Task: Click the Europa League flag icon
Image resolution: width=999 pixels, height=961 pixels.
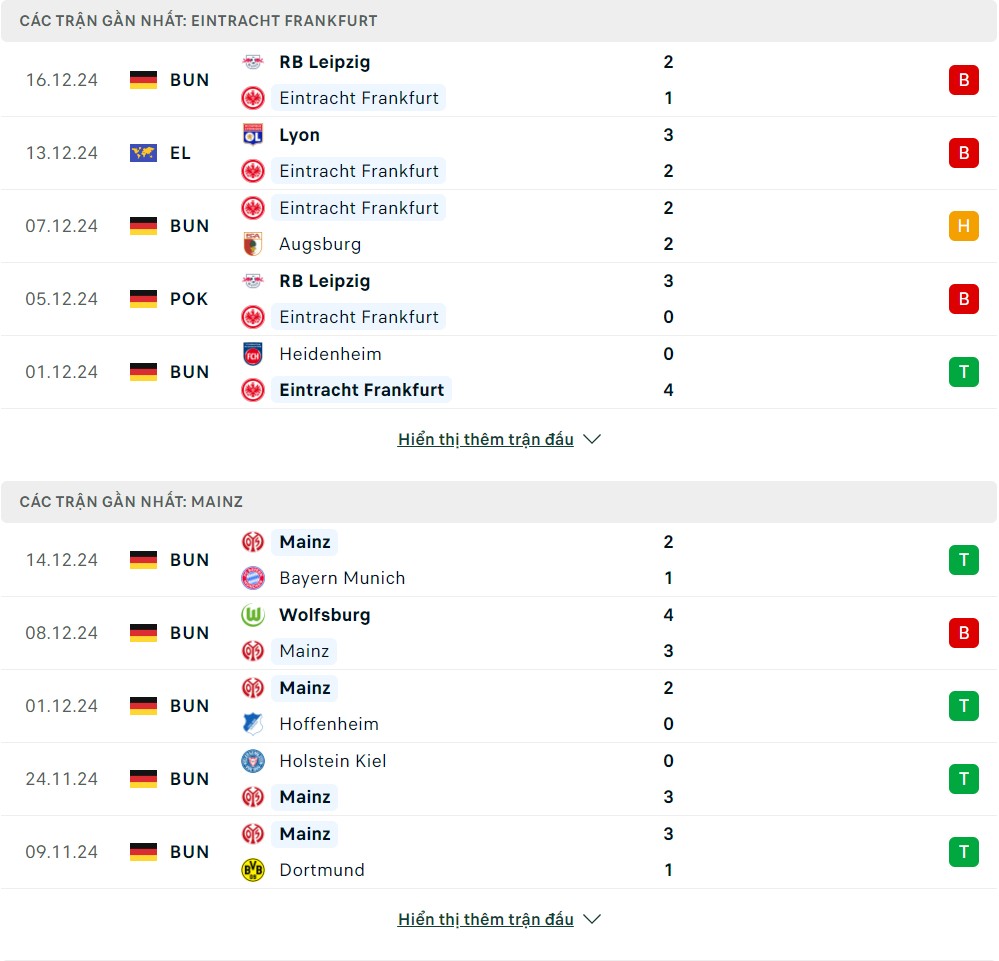Action: (x=143, y=153)
